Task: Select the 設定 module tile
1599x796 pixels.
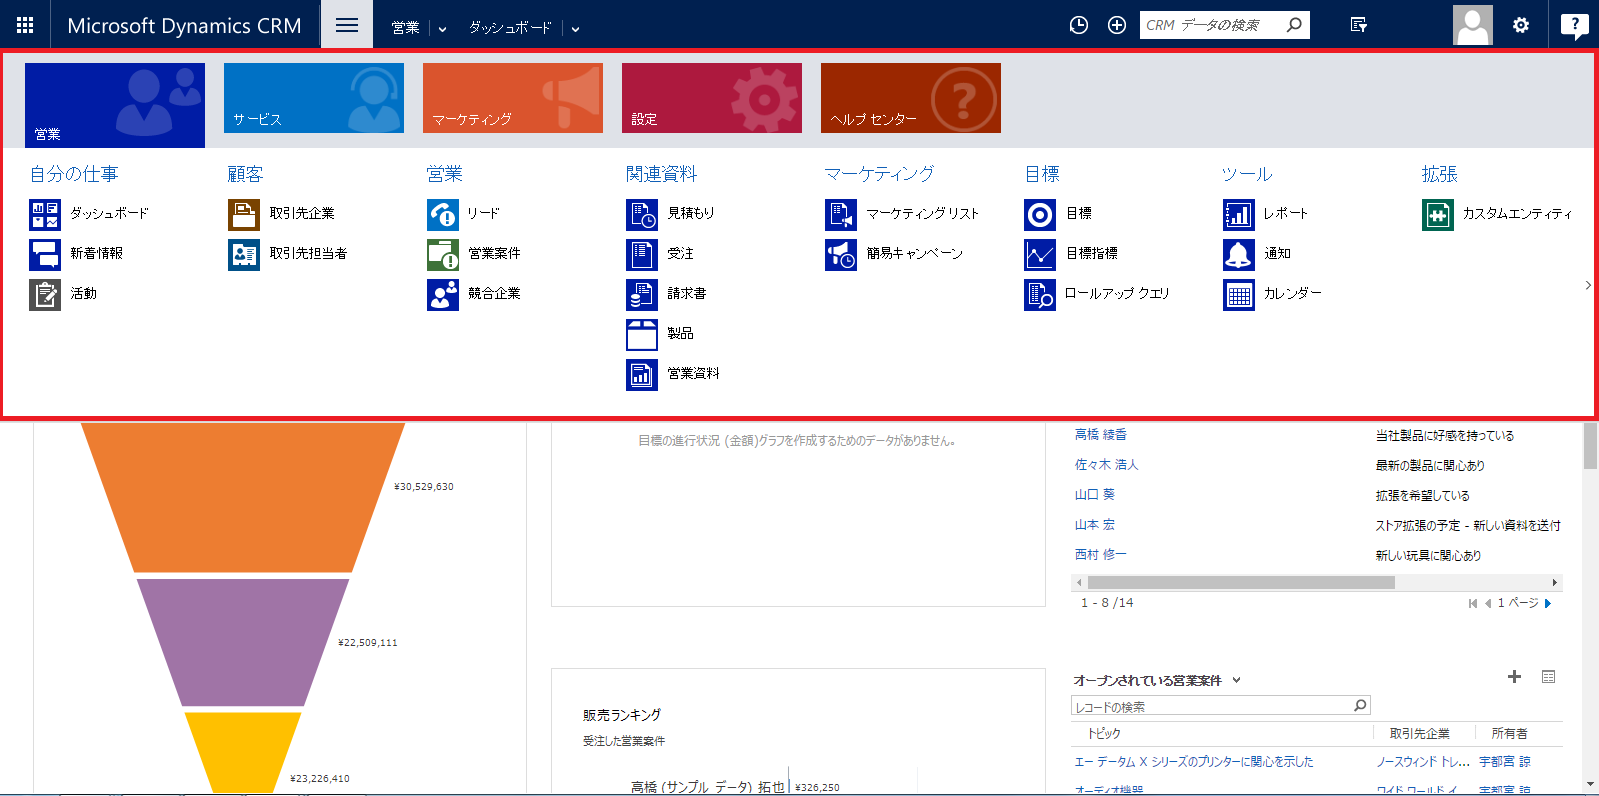Action: [x=712, y=98]
